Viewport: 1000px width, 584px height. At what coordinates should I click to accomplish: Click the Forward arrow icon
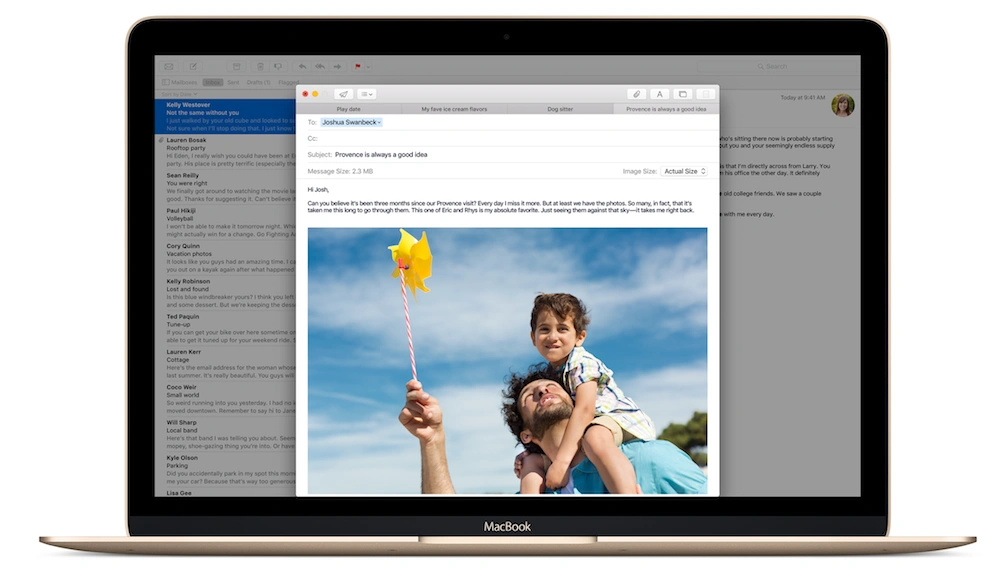click(x=337, y=67)
